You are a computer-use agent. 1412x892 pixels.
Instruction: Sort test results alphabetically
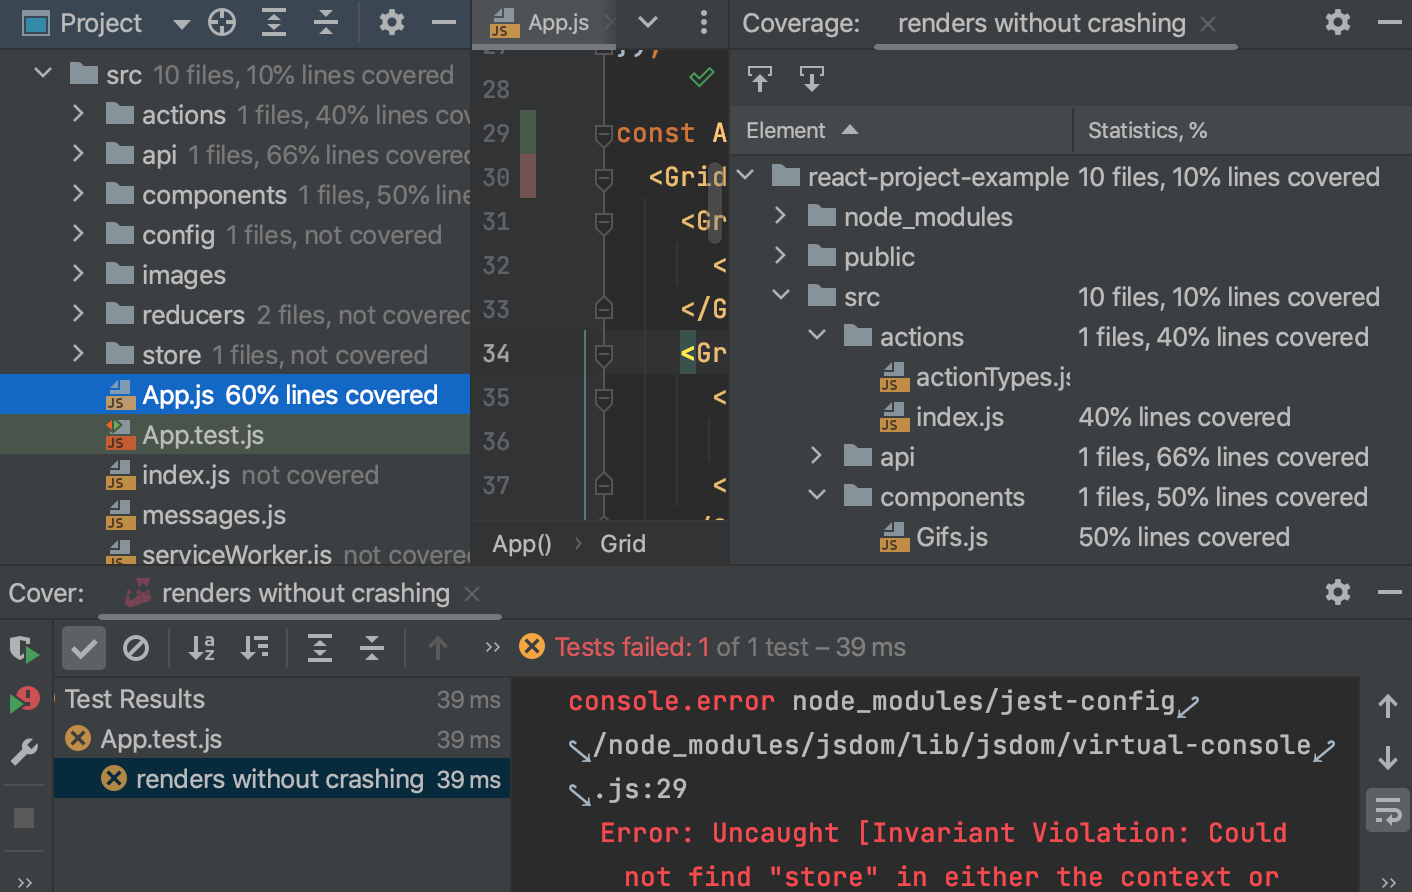tap(202, 648)
